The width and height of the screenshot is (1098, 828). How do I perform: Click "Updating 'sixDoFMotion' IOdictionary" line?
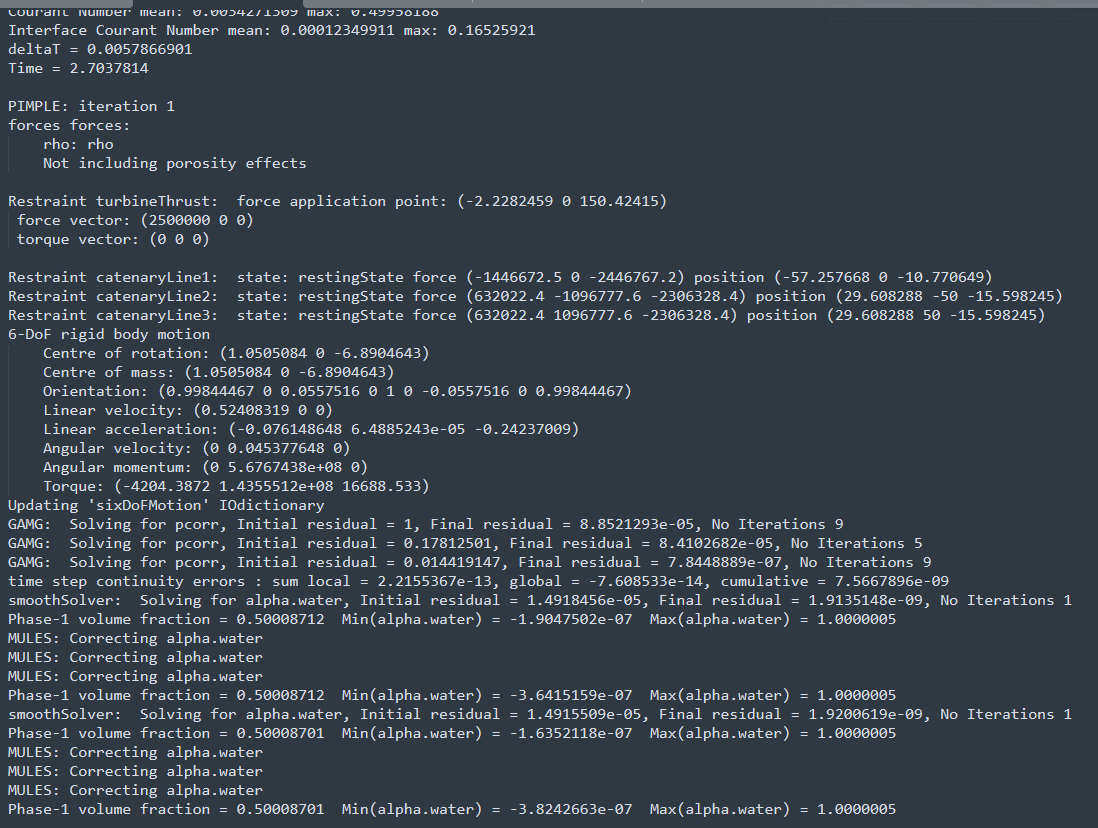[166, 505]
